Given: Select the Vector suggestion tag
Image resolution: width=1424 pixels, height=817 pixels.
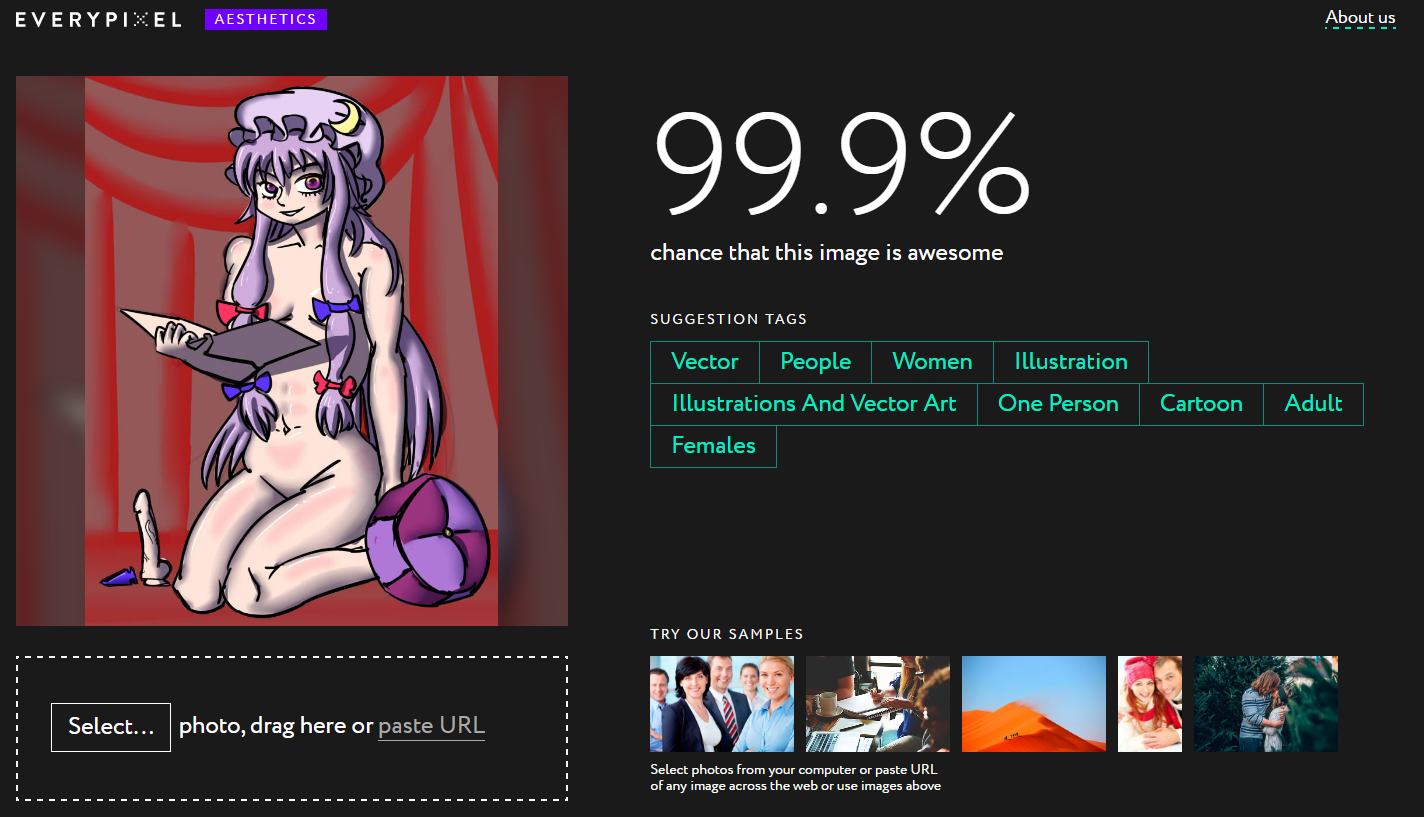Looking at the screenshot, I should coord(705,362).
